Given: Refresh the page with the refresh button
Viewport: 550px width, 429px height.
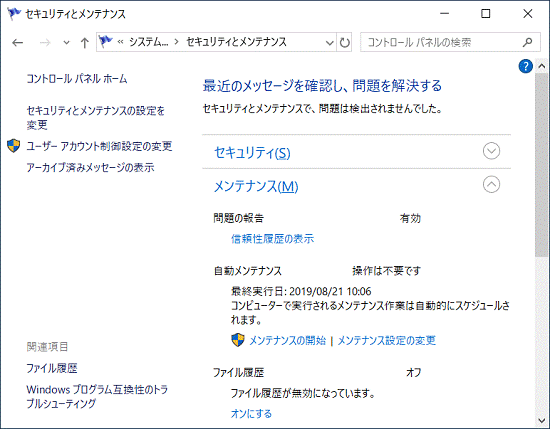Looking at the screenshot, I should point(344,43).
